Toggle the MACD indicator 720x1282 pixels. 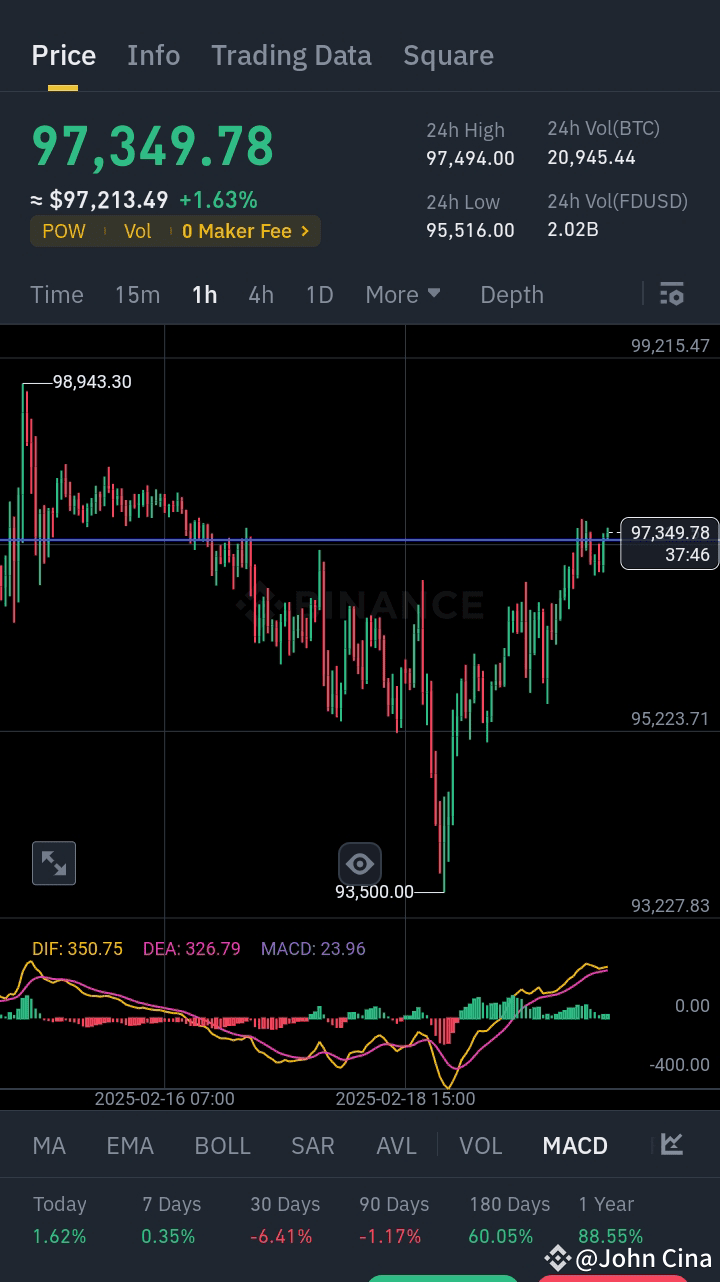tap(575, 1146)
